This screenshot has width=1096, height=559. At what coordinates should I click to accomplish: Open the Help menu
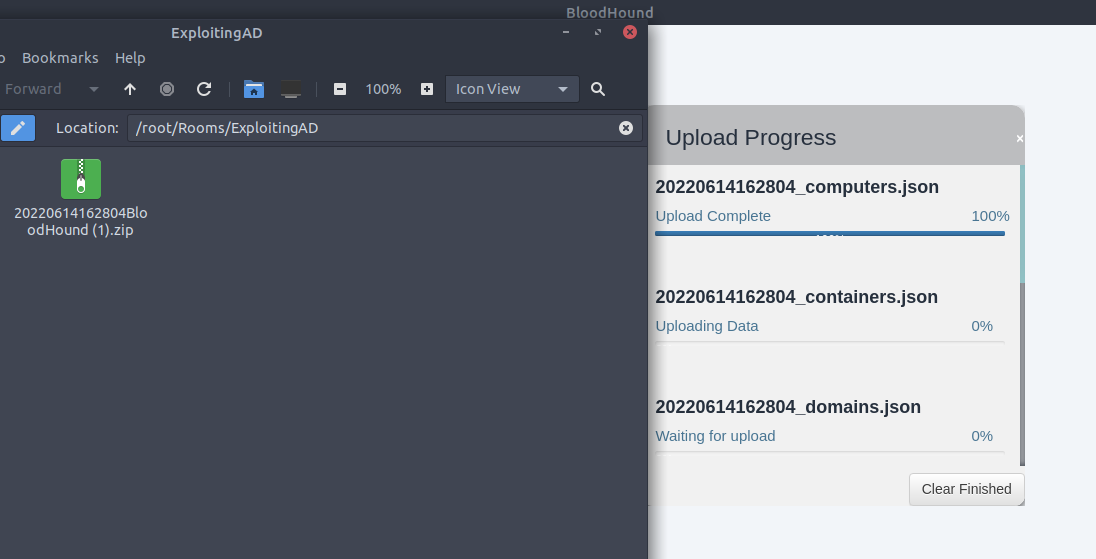pos(130,58)
